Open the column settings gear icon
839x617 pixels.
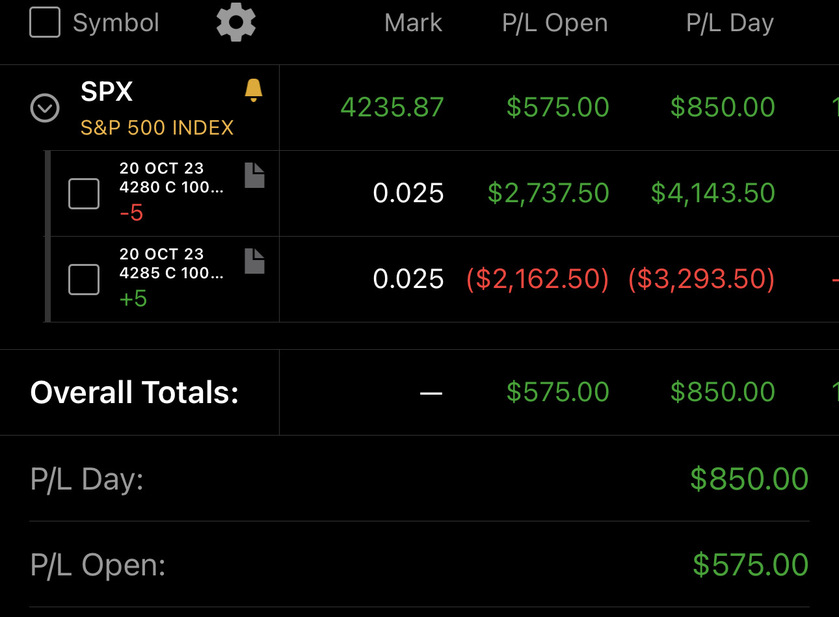point(236,22)
